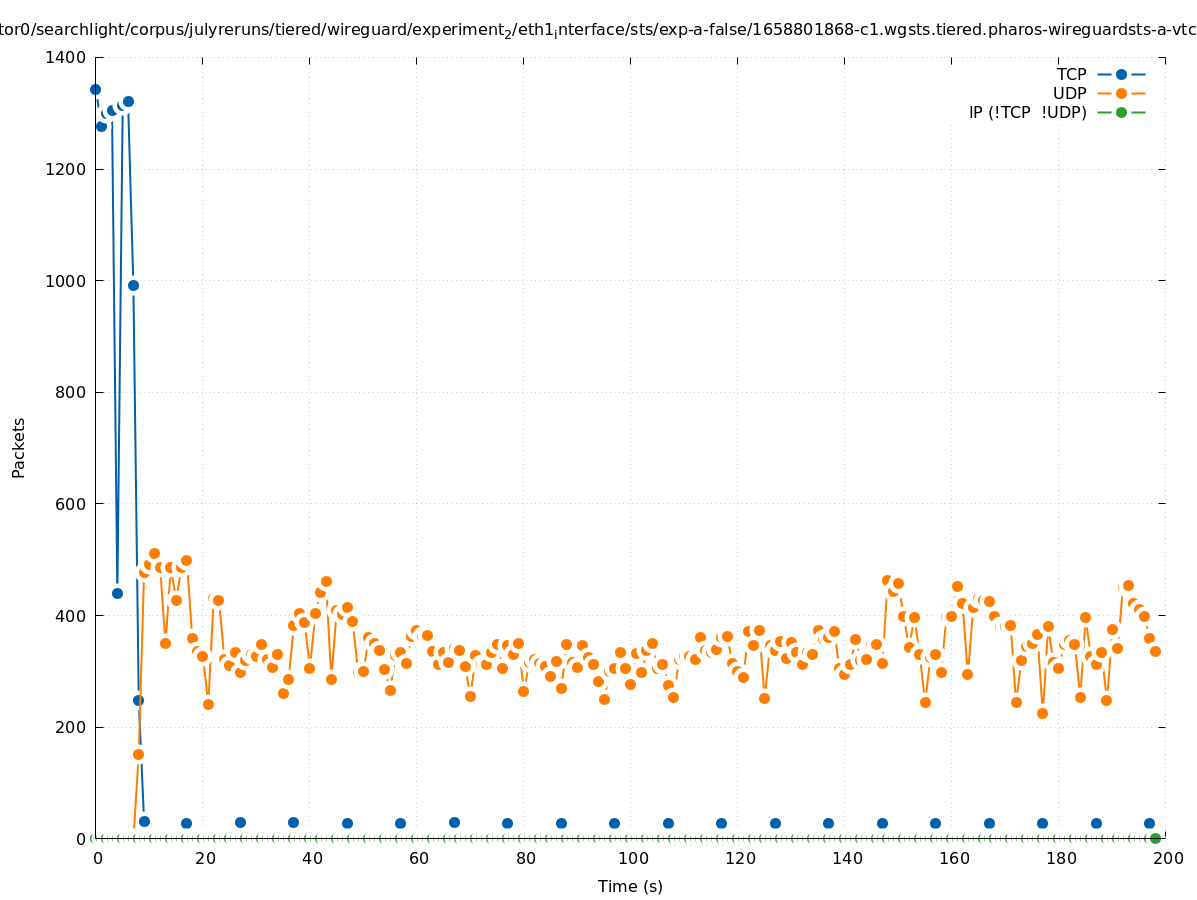Screen dimensions: 1197x900
Task: Select the IP (!TCP !UDP) legend label
Action: (1027, 112)
